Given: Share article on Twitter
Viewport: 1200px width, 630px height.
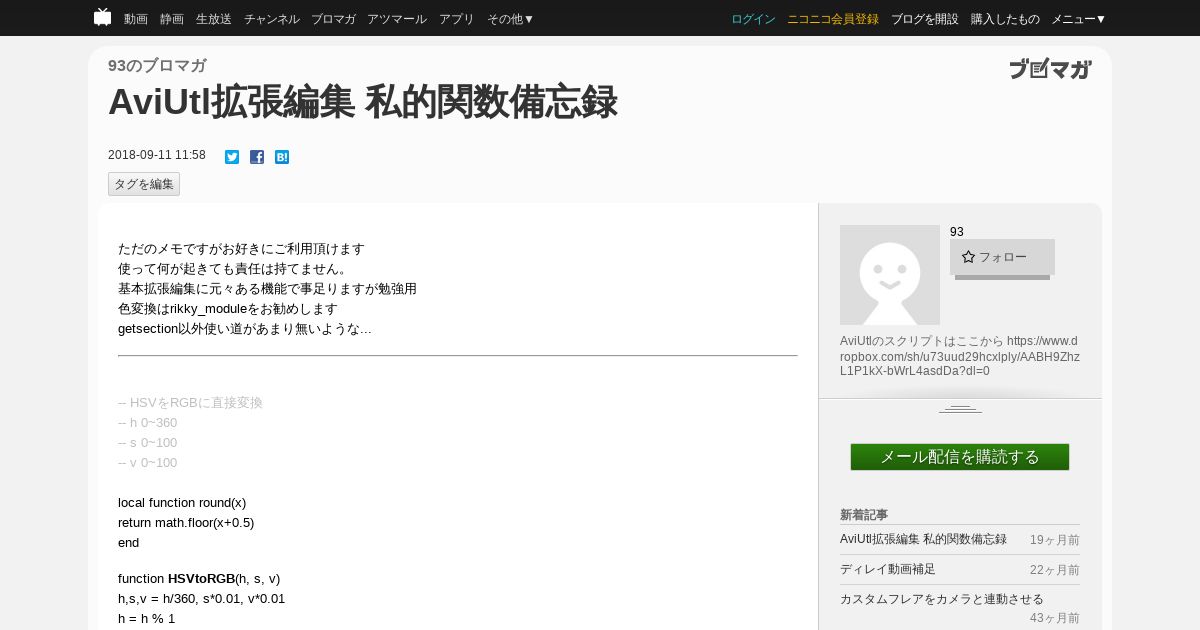Looking at the screenshot, I should coord(232,157).
